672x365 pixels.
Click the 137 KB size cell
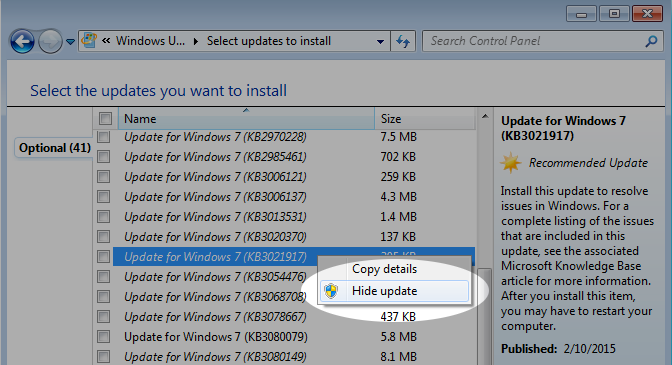tap(398, 236)
